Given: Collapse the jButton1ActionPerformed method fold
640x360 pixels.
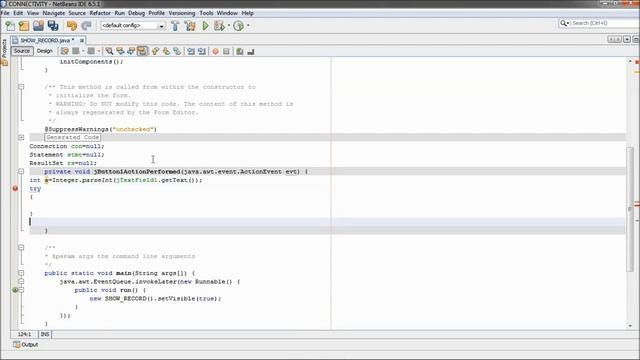Looking at the screenshot, I should 21,171.
